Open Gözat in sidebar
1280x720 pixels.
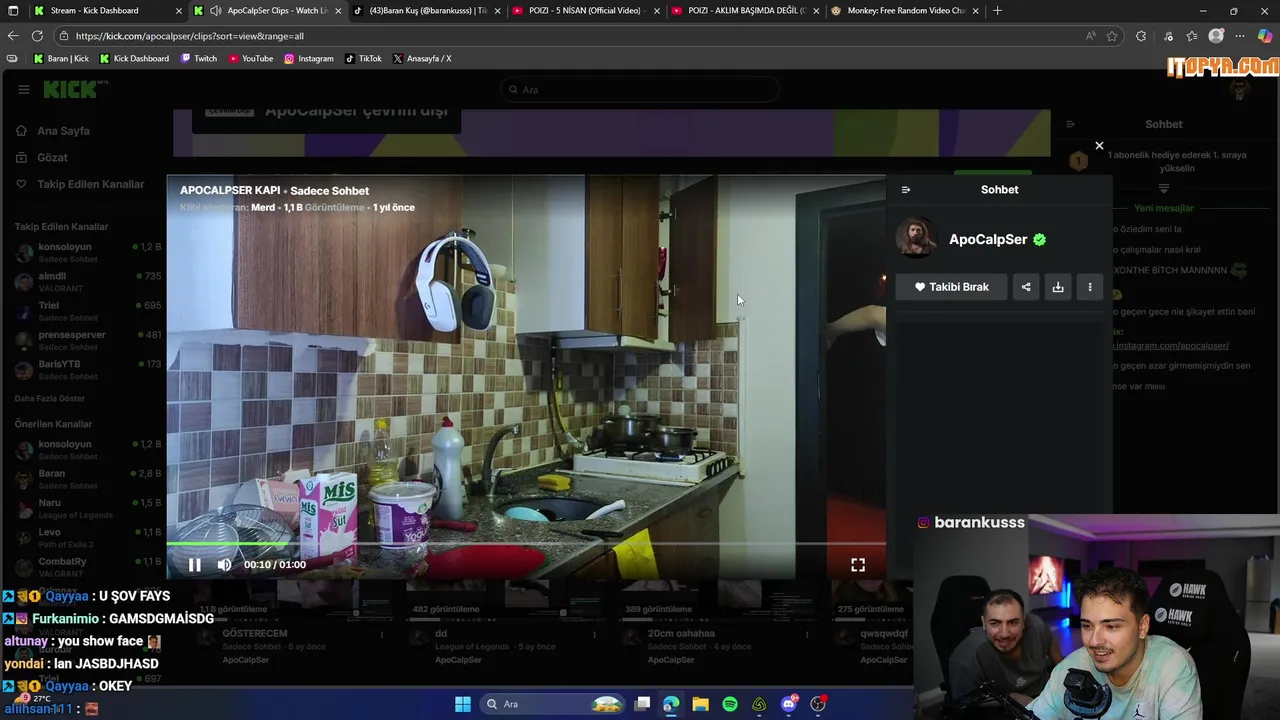tap(52, 158)
